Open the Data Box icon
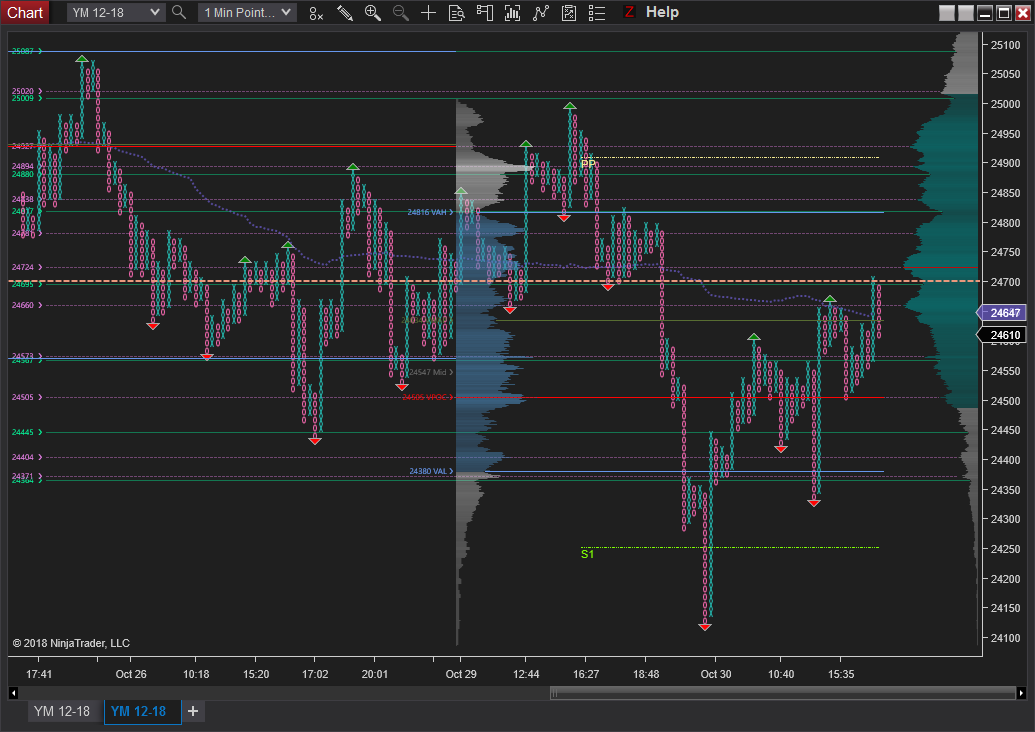 coord(457,13)
